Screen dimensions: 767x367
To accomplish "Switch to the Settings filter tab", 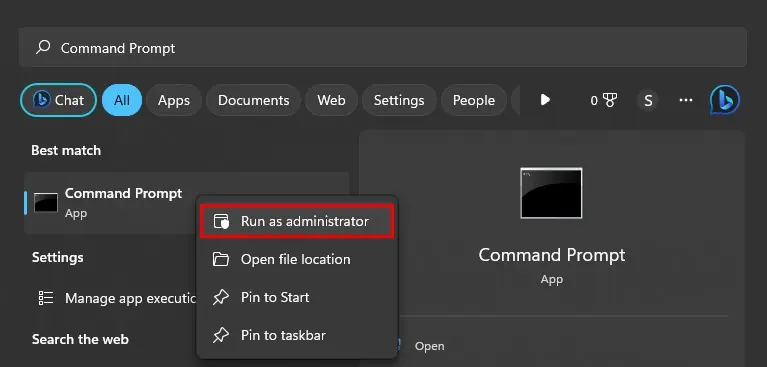I will [399, 100].
